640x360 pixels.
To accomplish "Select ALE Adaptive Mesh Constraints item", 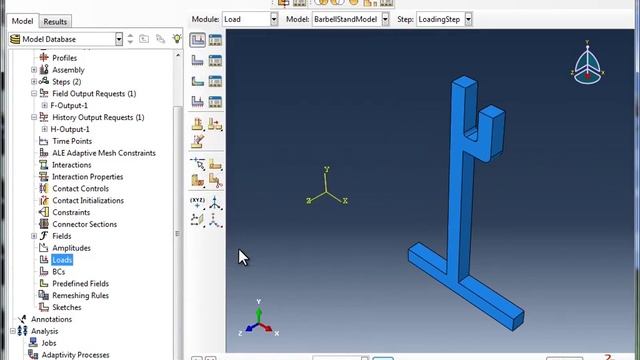I will 104,153.
